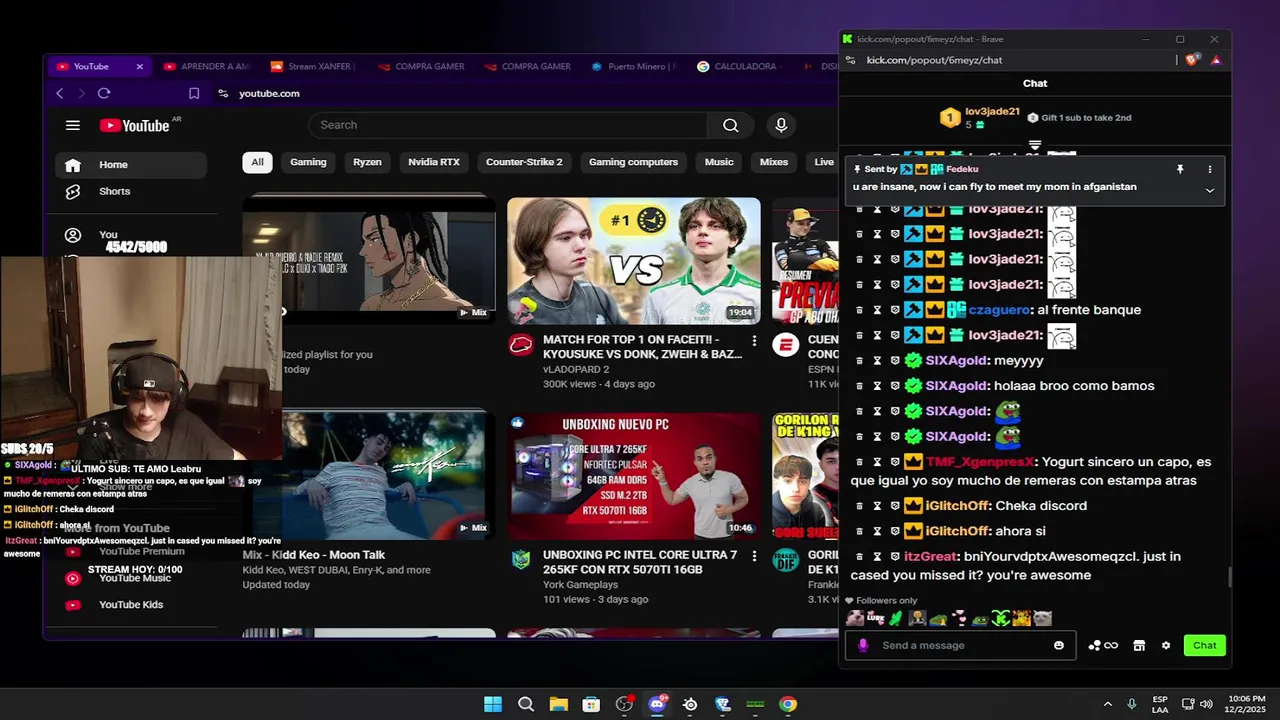The width and height of the screenshot is (1280, 720).
Task: Click the Send a message field
Action: click(961, 645)
